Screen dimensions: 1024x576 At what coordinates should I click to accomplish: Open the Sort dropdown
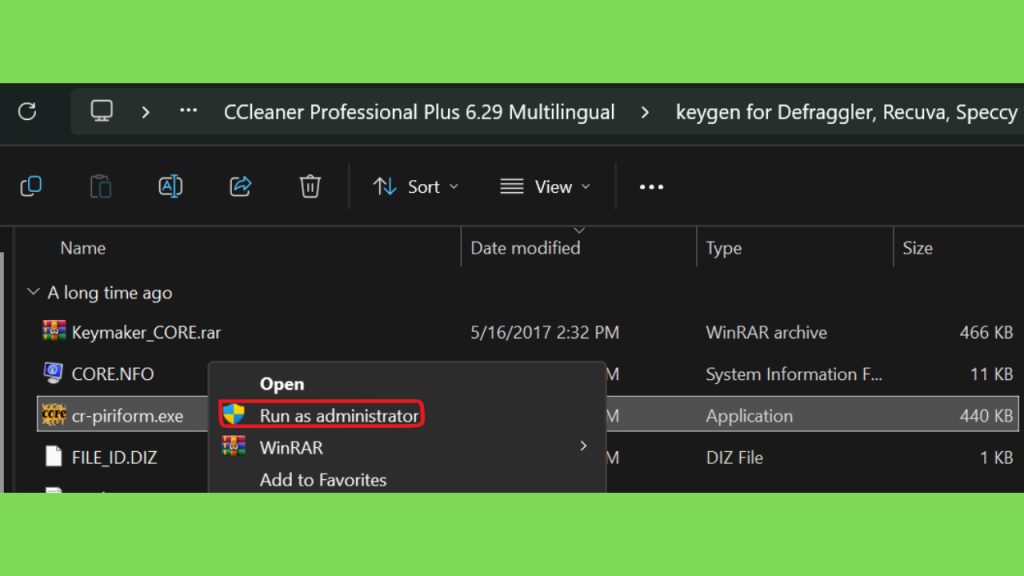click(416, 187)
